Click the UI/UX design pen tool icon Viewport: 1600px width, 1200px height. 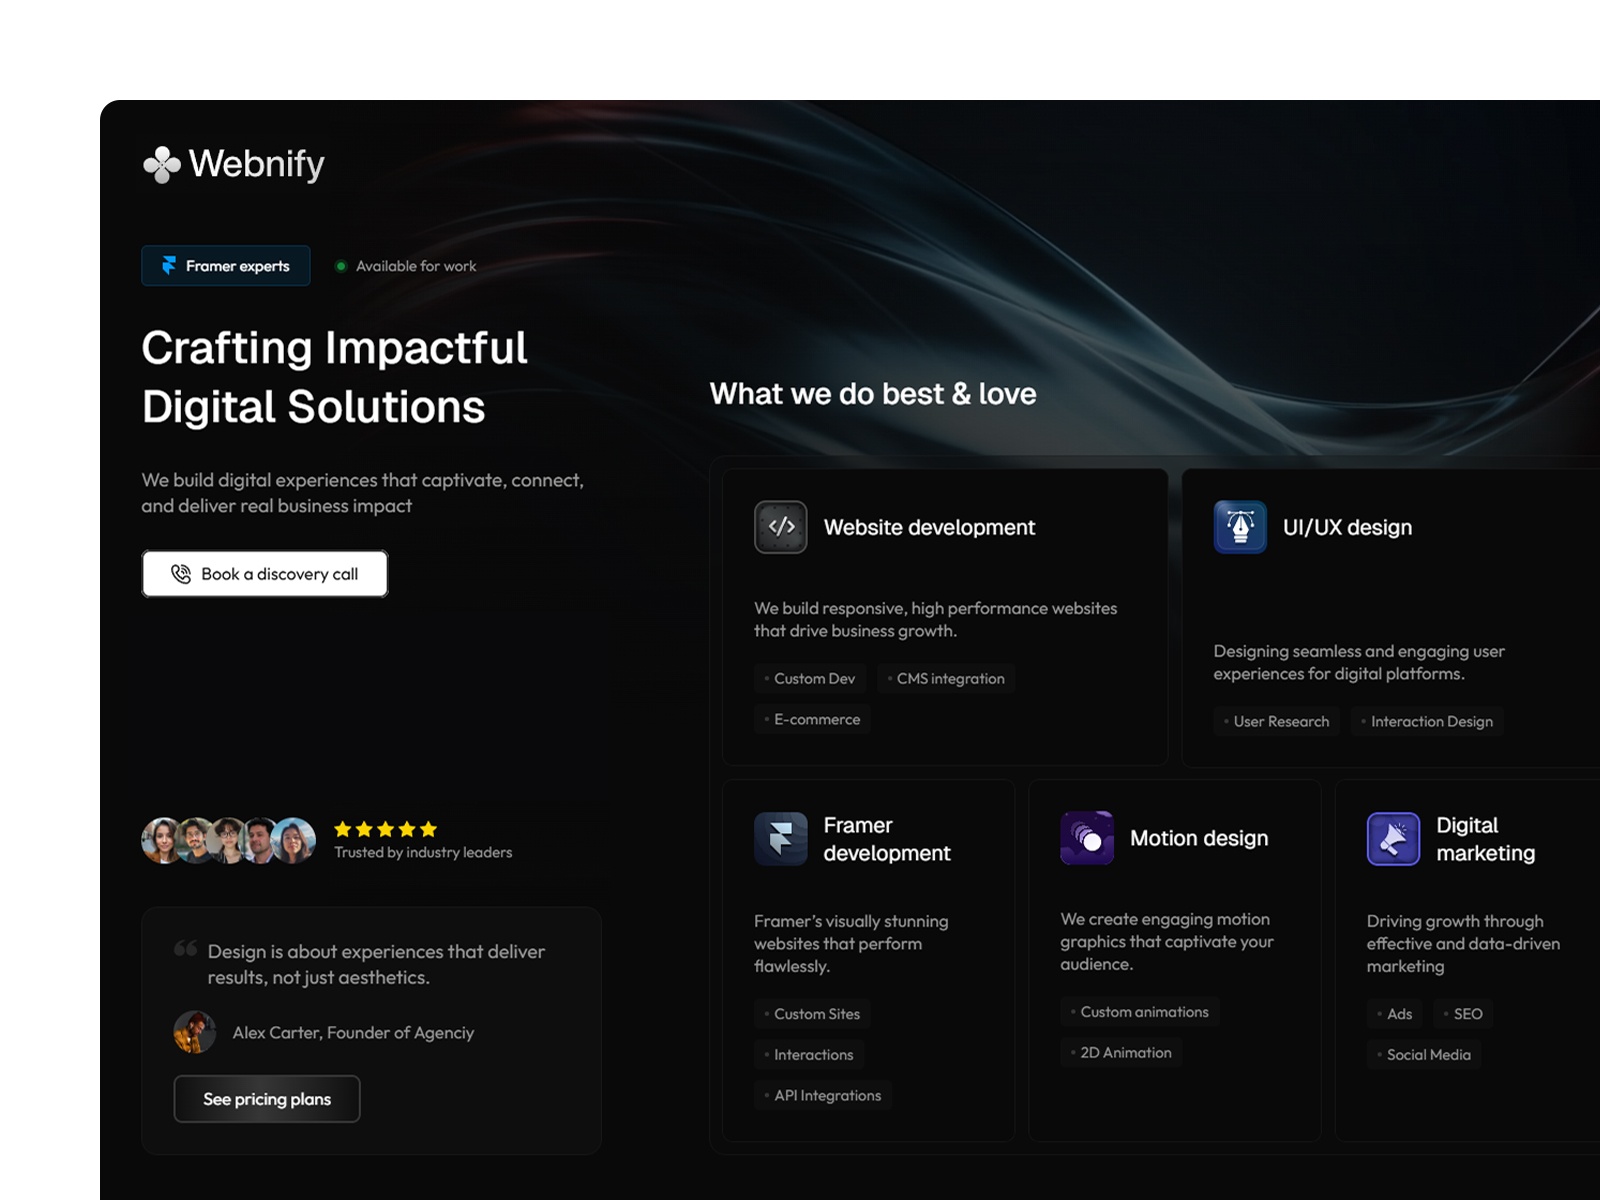(1240, 527)
